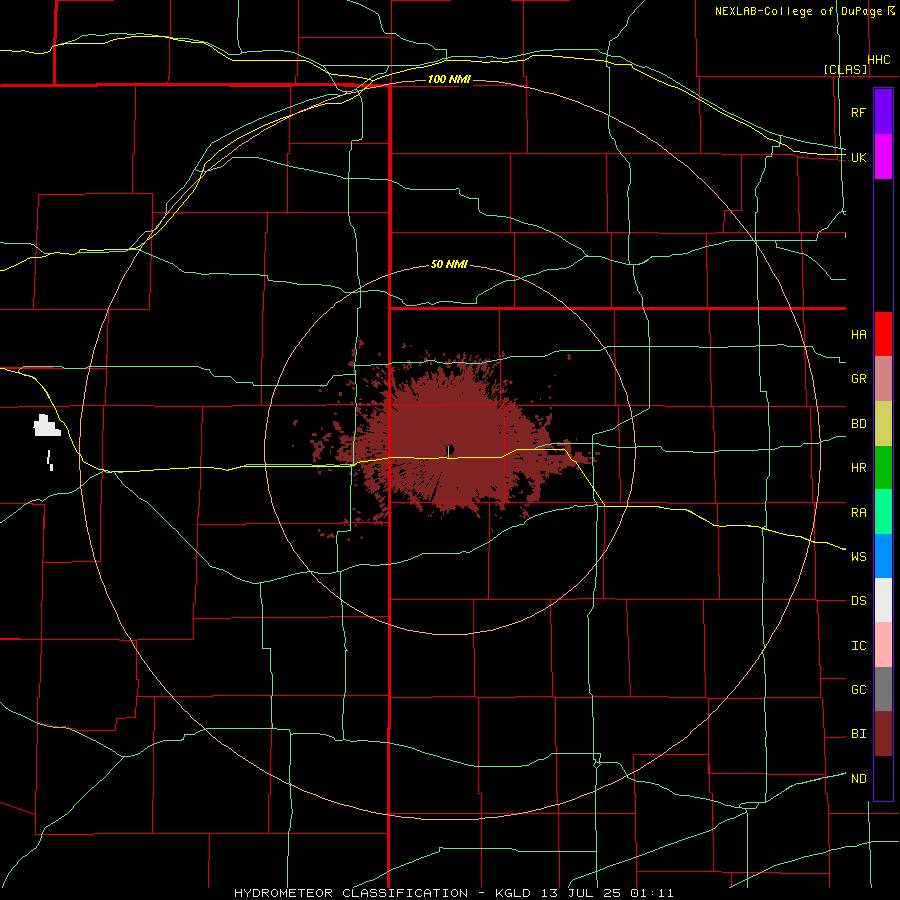This screenshot has width=900, height=900.
Task: Click the white dry snow echo patch
Action: point(47,425)
